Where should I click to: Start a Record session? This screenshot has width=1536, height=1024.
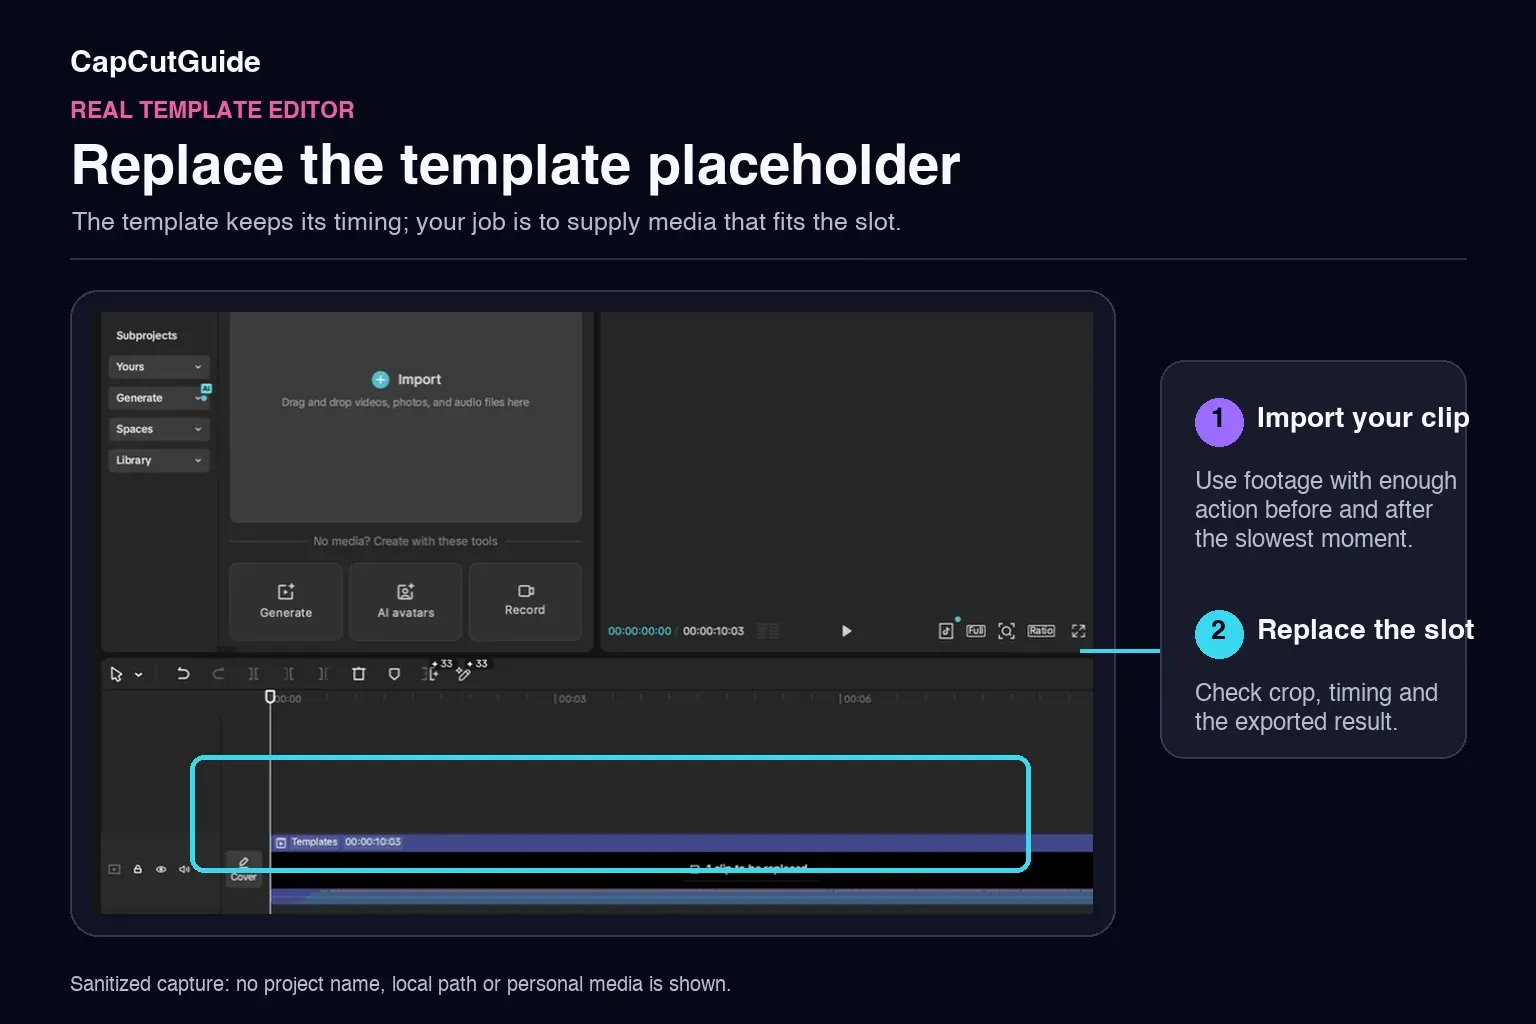point(525,601)
